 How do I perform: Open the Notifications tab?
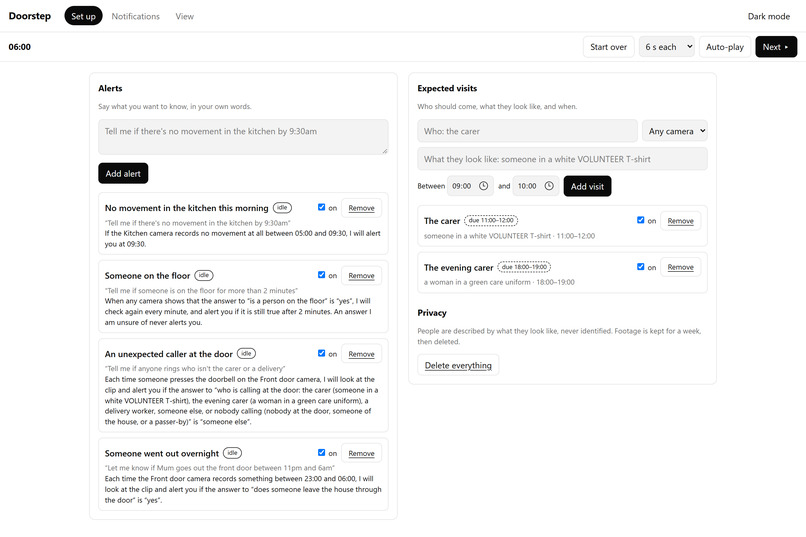click(x=136, y=16)
